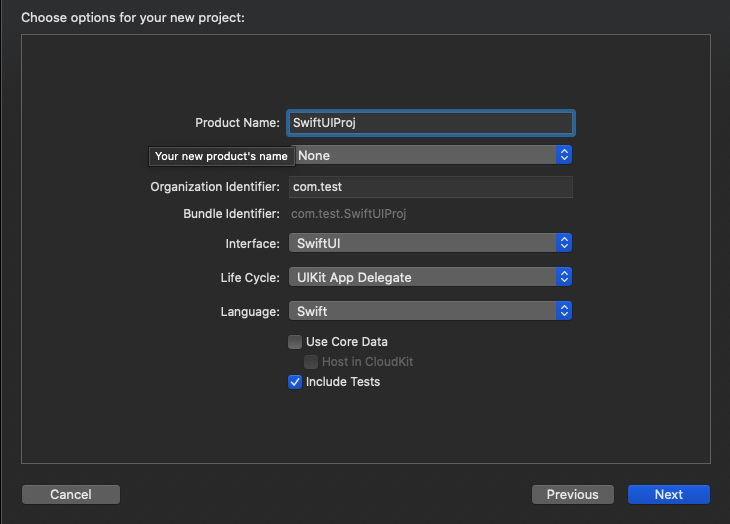
Task: Click the Product Name text field
Action: (x=430, y=122)
